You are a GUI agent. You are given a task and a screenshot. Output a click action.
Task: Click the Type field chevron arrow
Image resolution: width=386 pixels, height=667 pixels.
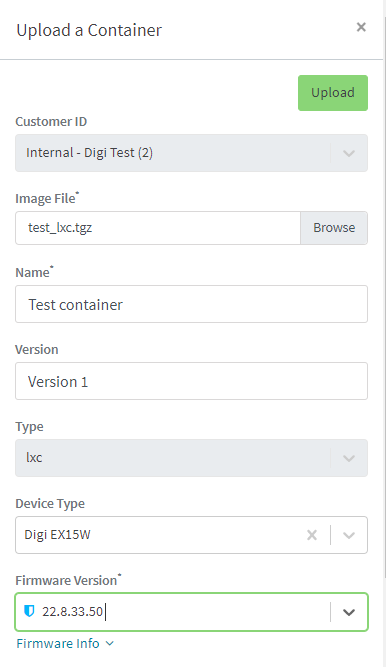pos(349,458)
